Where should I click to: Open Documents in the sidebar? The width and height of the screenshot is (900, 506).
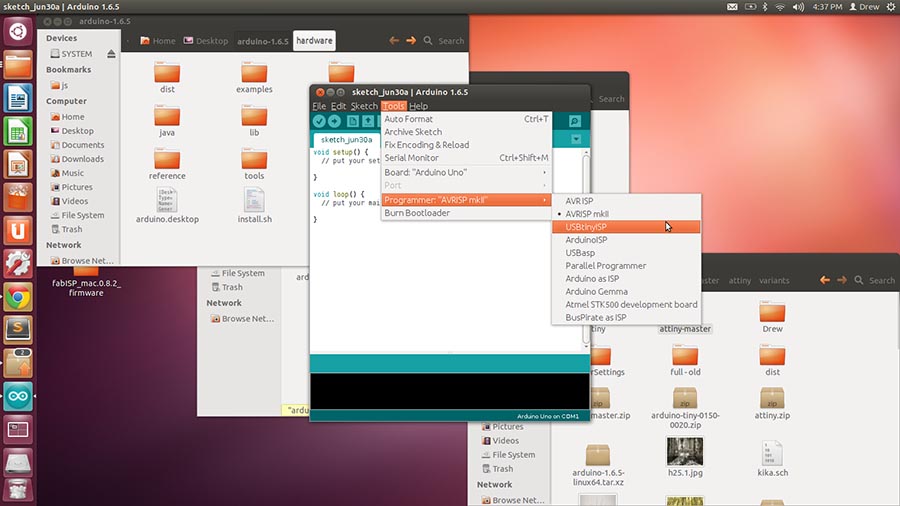(77, 145)
